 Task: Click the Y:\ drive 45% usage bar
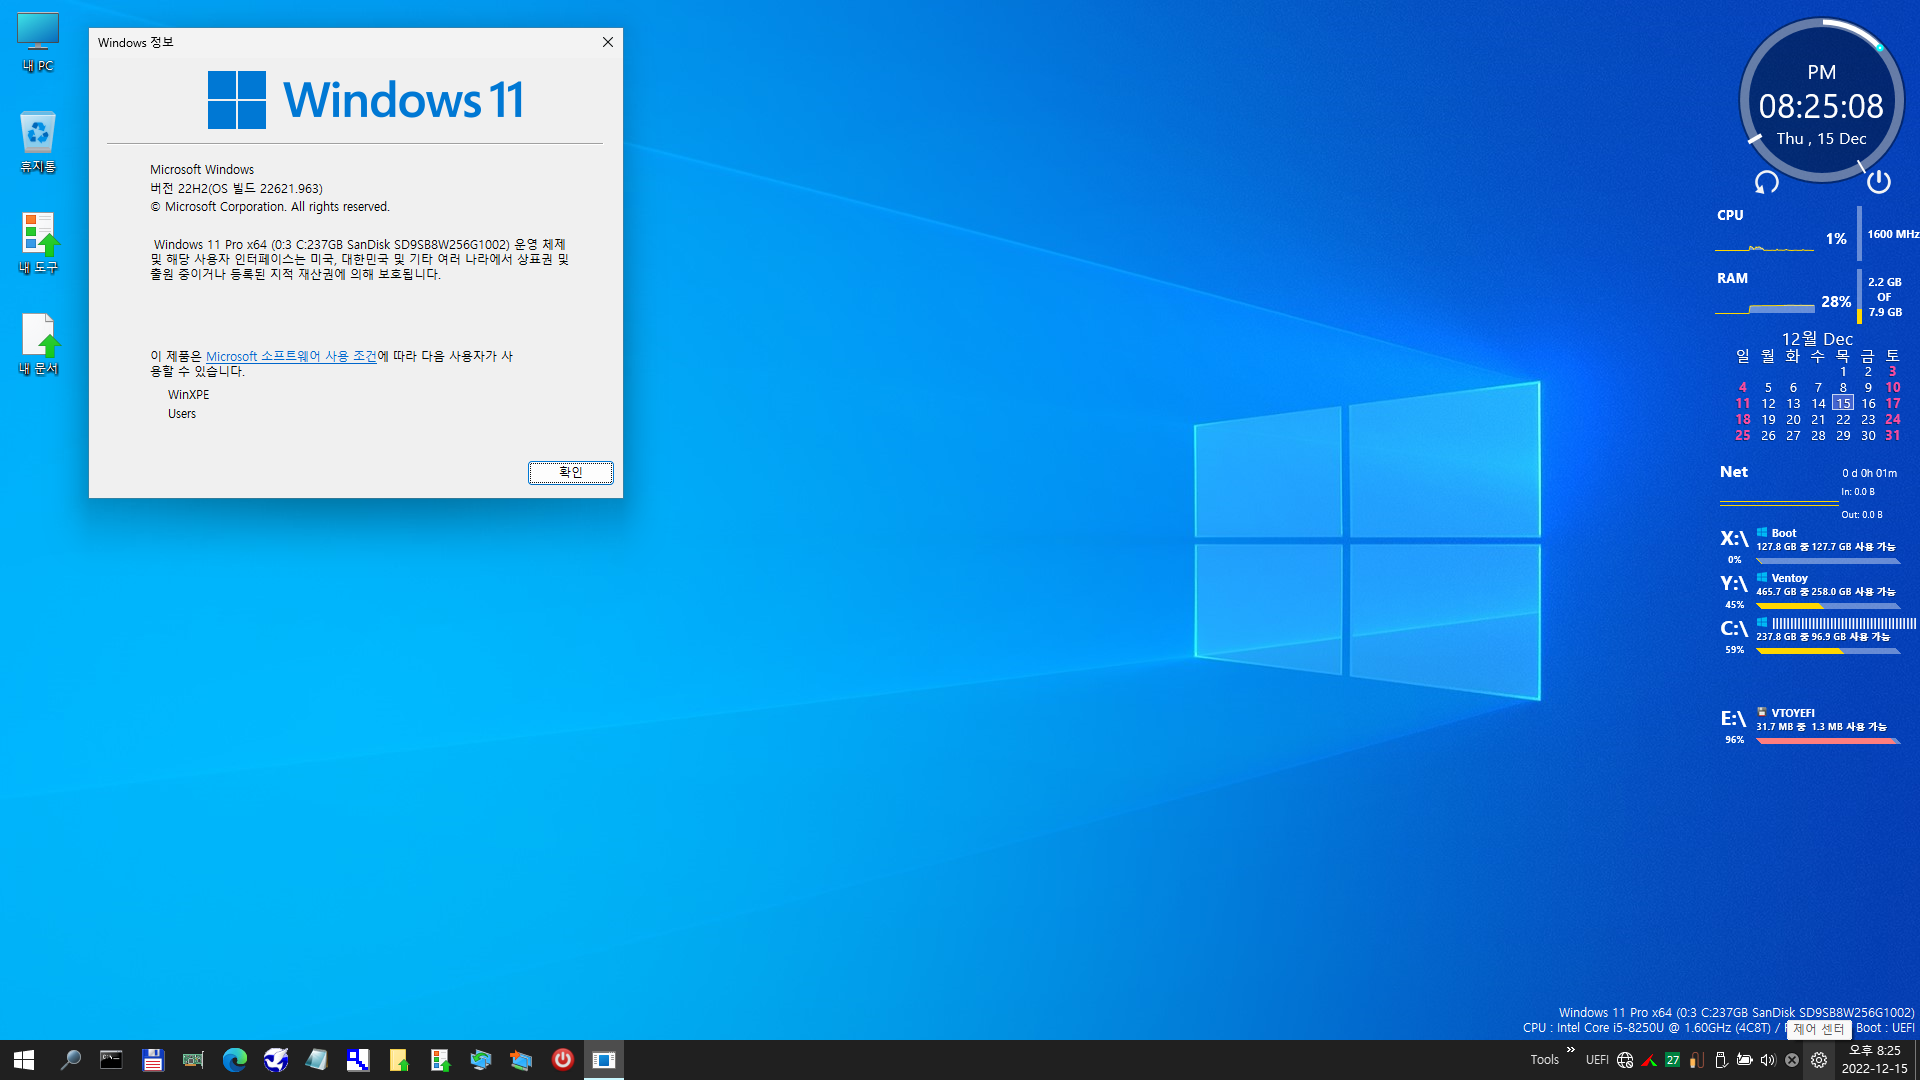[1828, 606]
